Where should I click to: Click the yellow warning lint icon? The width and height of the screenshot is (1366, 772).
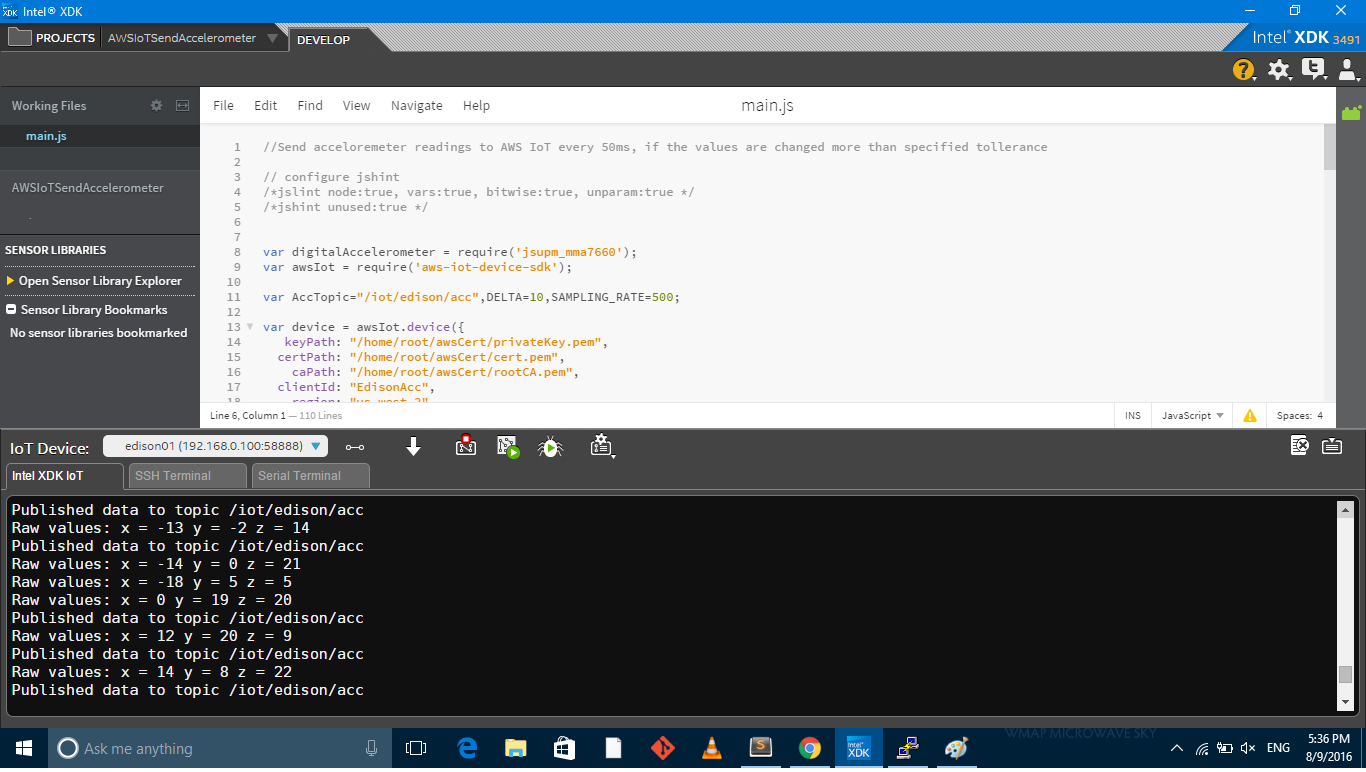pyautogui.click(x=1250, y=415)
